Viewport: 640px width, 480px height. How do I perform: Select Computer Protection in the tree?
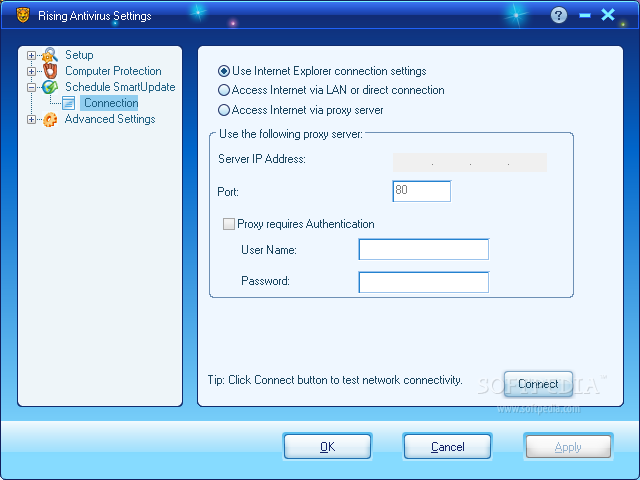coord(113,71)
